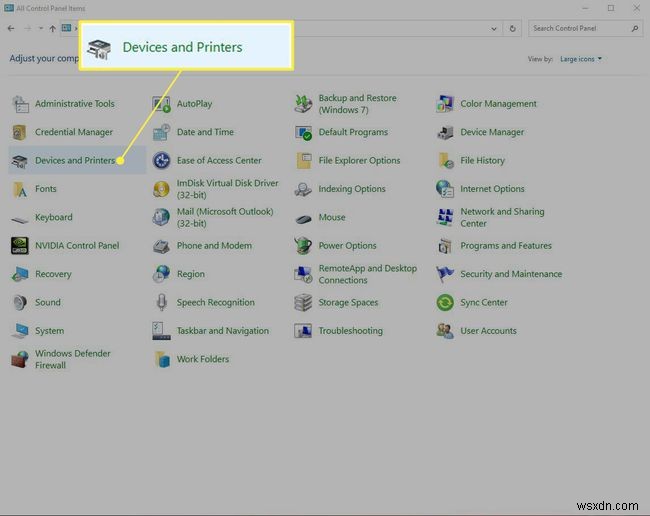Image resolution: width=650 pixels, height=516 pixels.
Task: Open the System computer icon
Action: (x=20, y=331)
